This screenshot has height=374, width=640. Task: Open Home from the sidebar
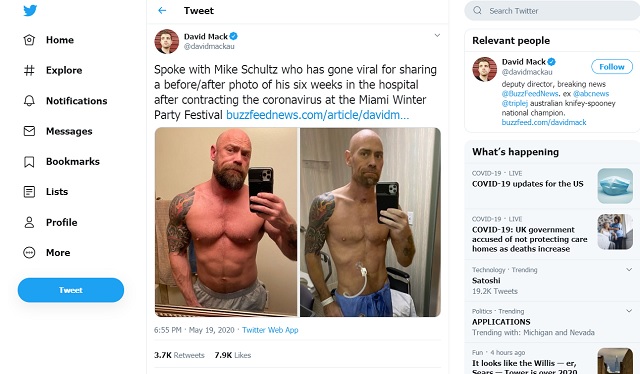click(49, 40)
